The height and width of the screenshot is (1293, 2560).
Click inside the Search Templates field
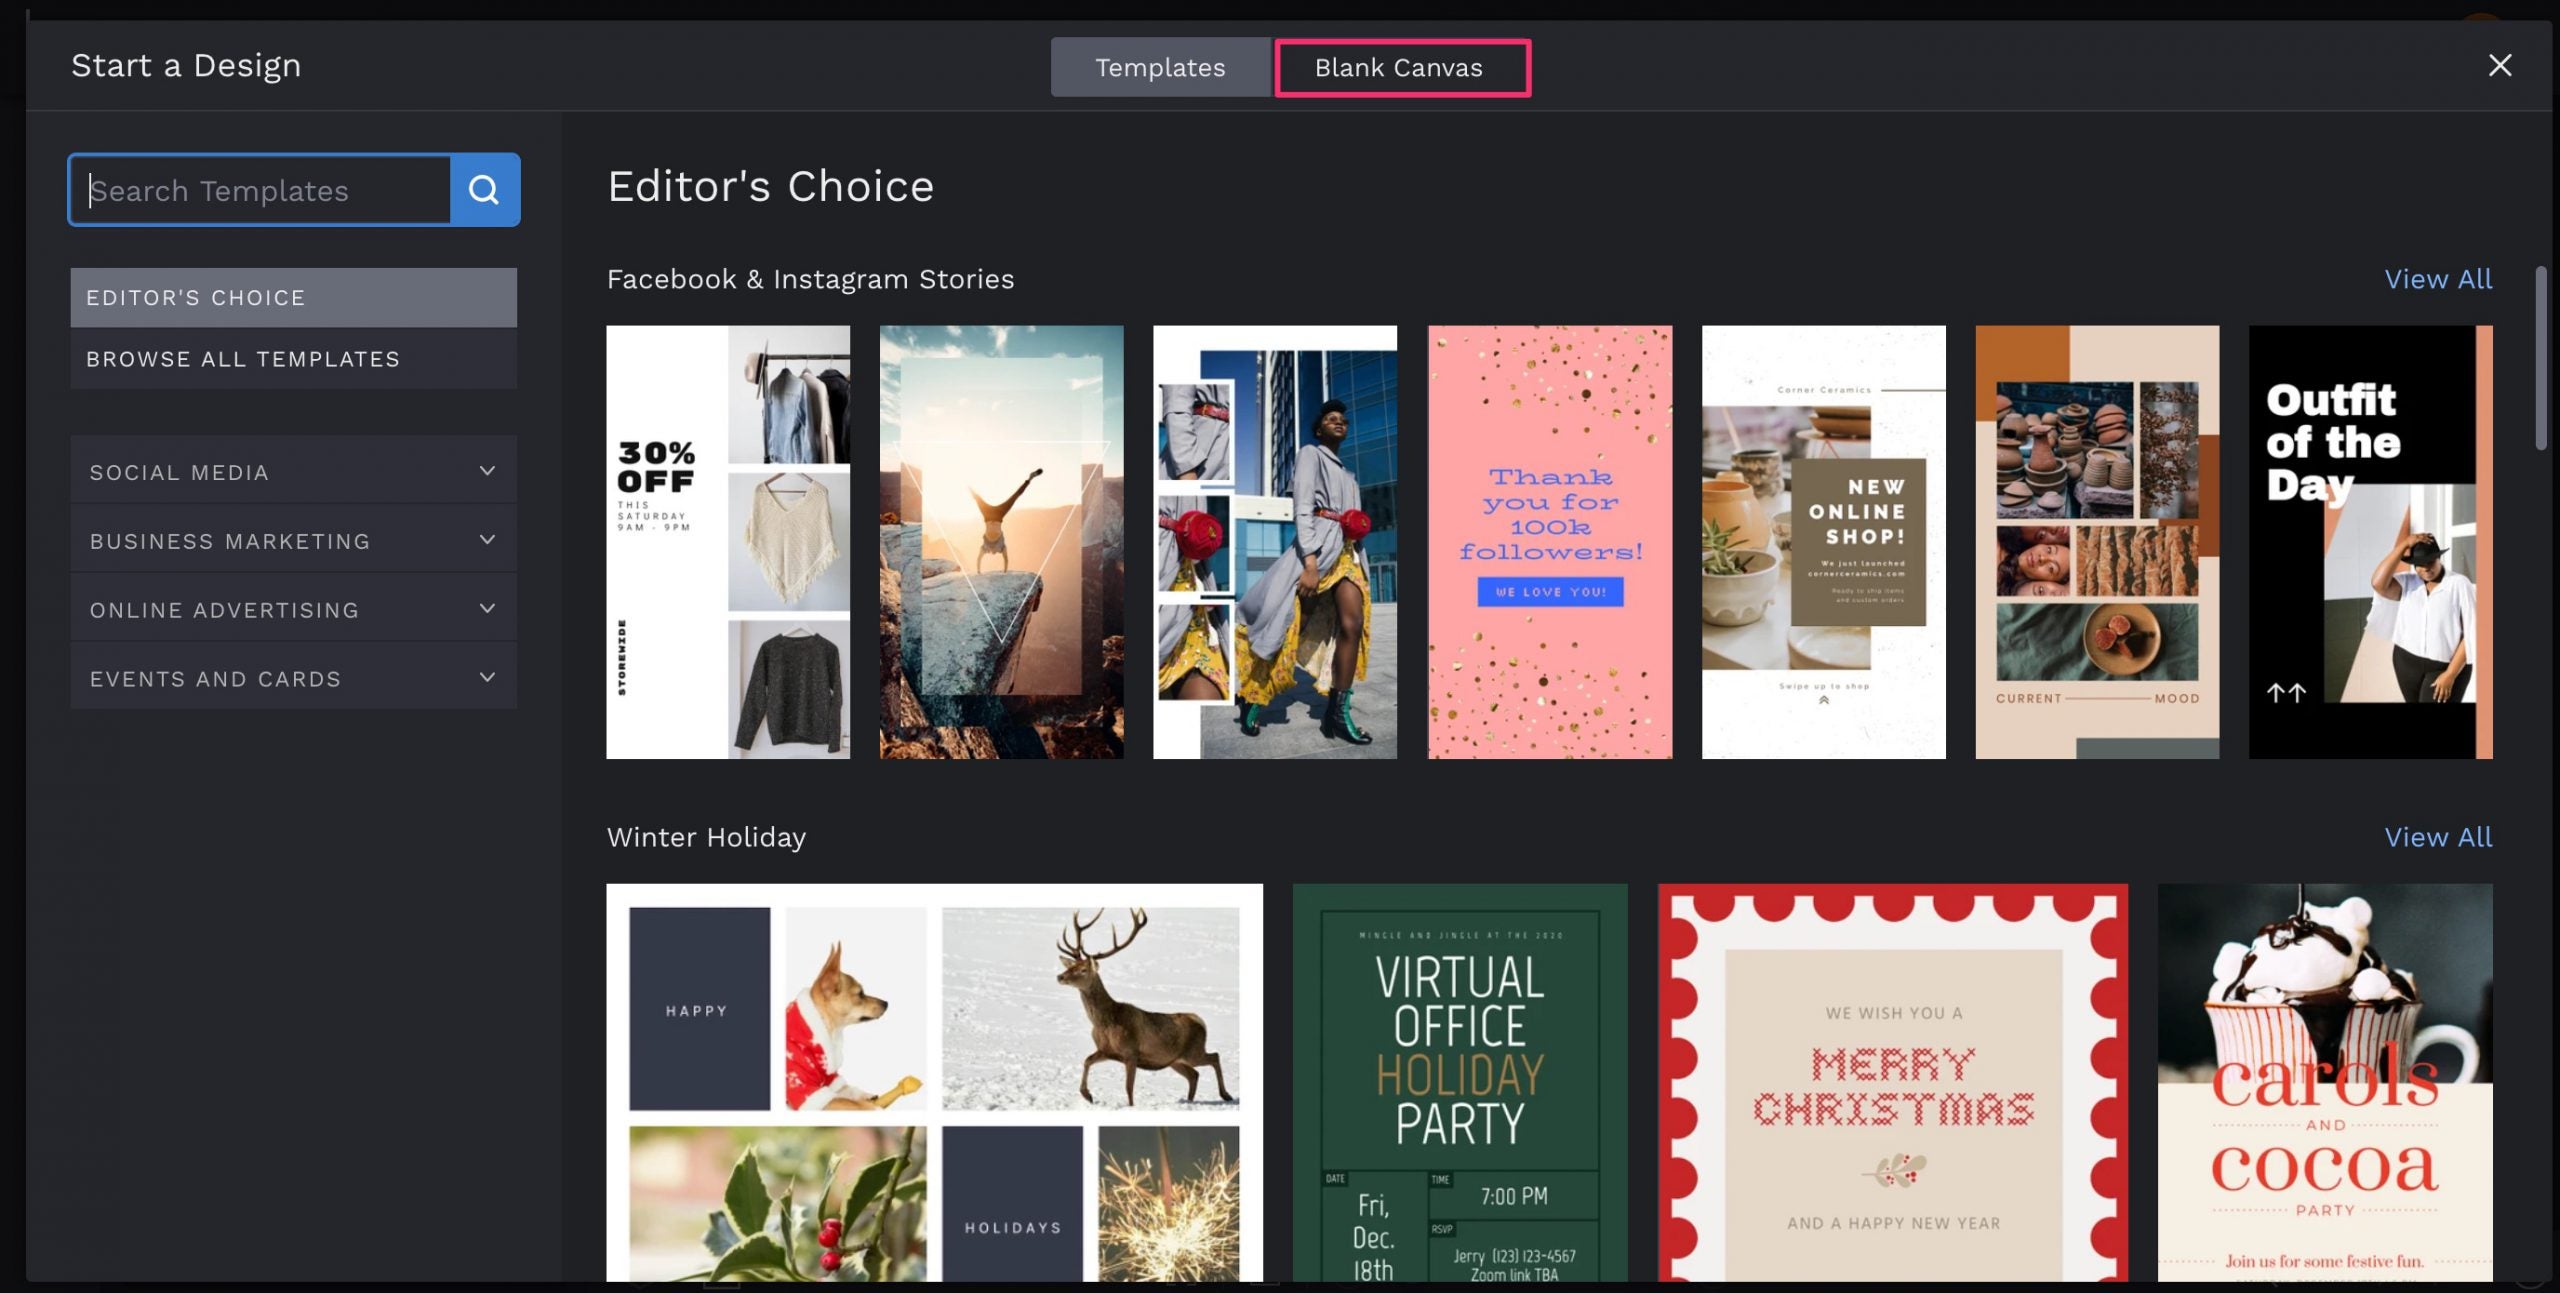(260, 189)
